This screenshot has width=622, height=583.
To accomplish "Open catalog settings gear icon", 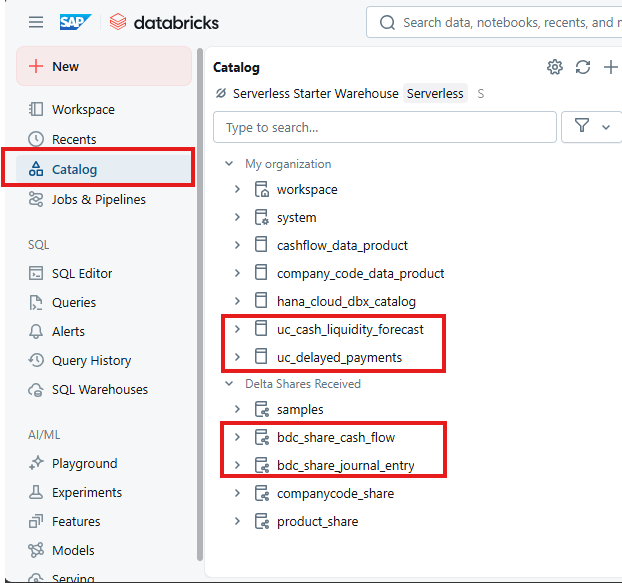I will tap(555, 67).
